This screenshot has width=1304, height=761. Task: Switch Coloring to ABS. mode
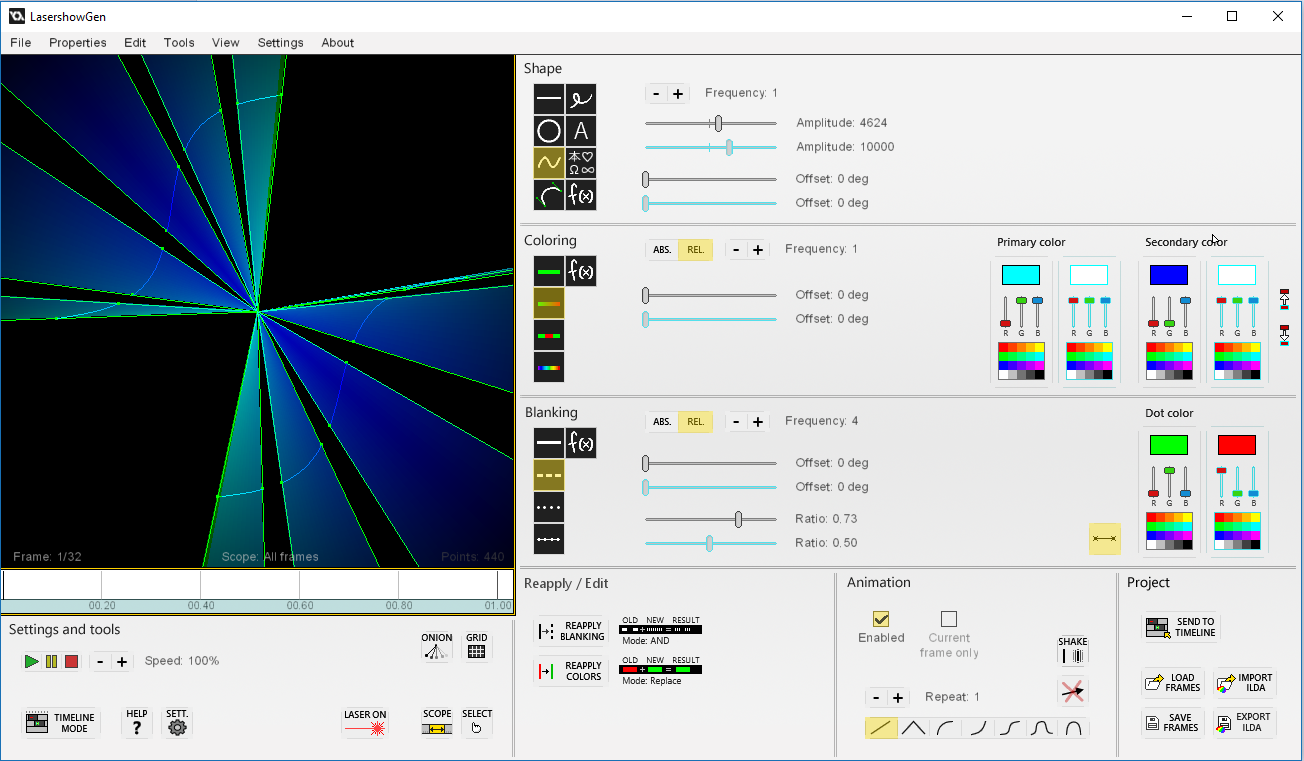(x=662, y=250)
